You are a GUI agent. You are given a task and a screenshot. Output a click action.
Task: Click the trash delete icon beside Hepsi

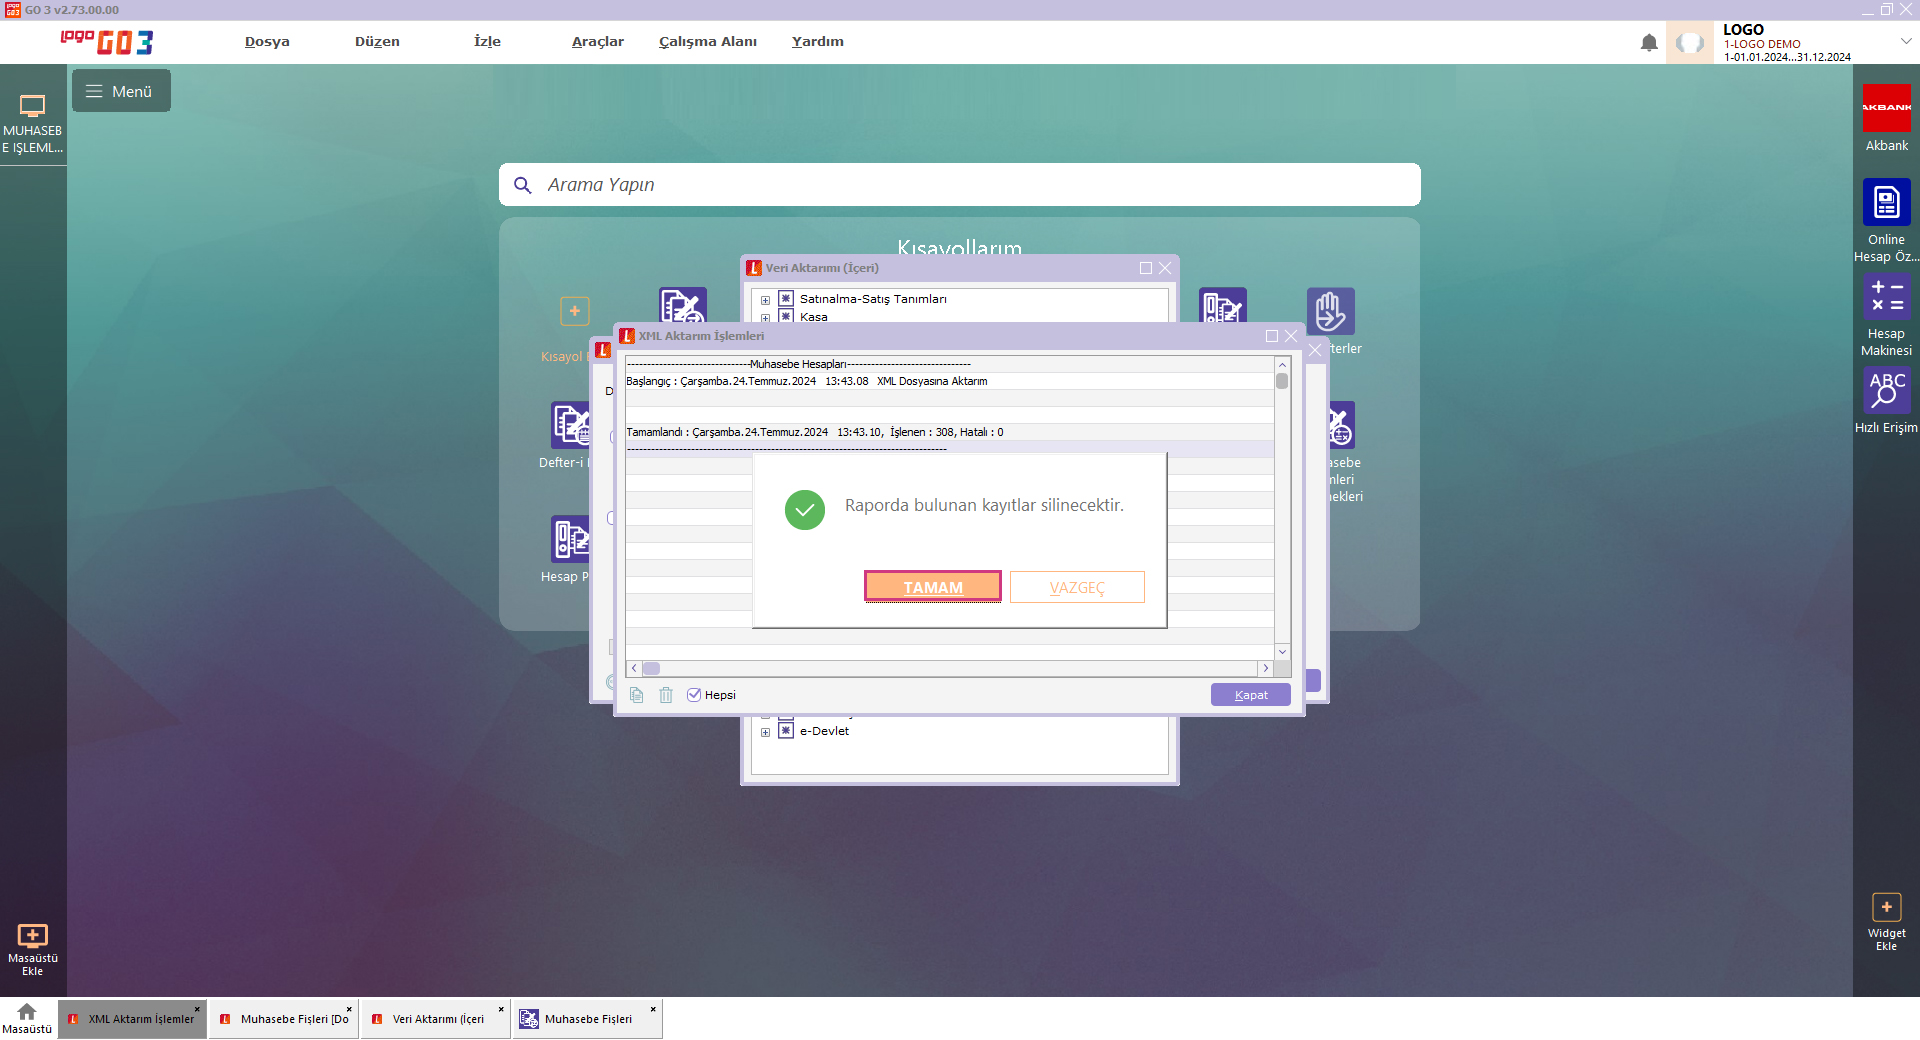(666, 695)
